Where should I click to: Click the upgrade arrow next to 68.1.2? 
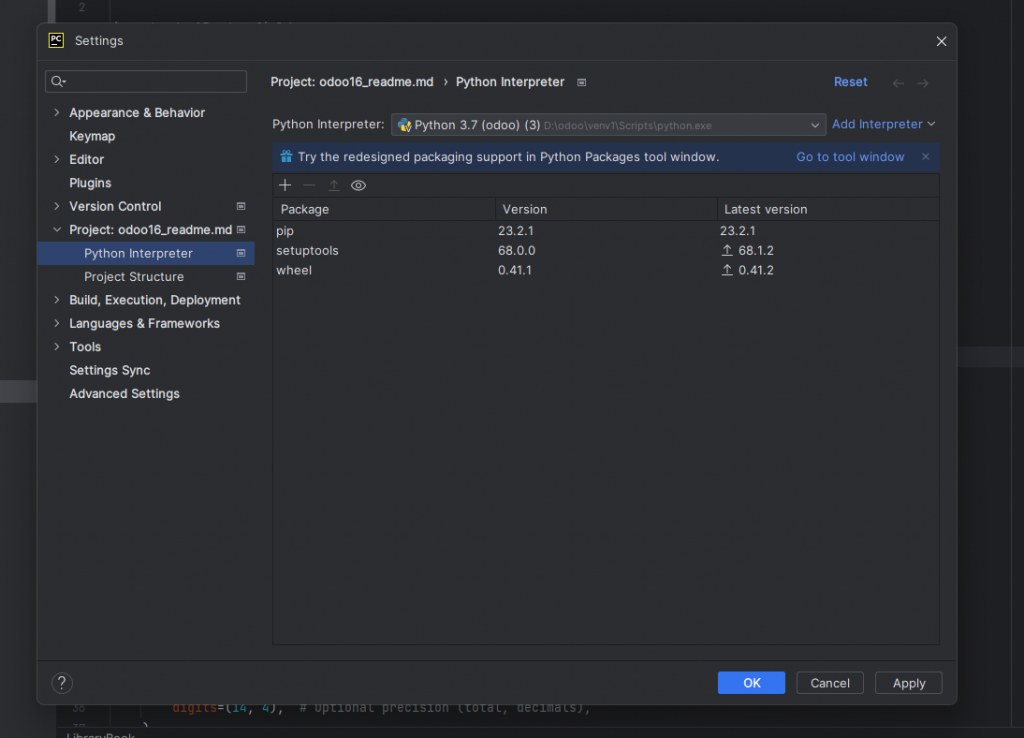coord(727,251)
